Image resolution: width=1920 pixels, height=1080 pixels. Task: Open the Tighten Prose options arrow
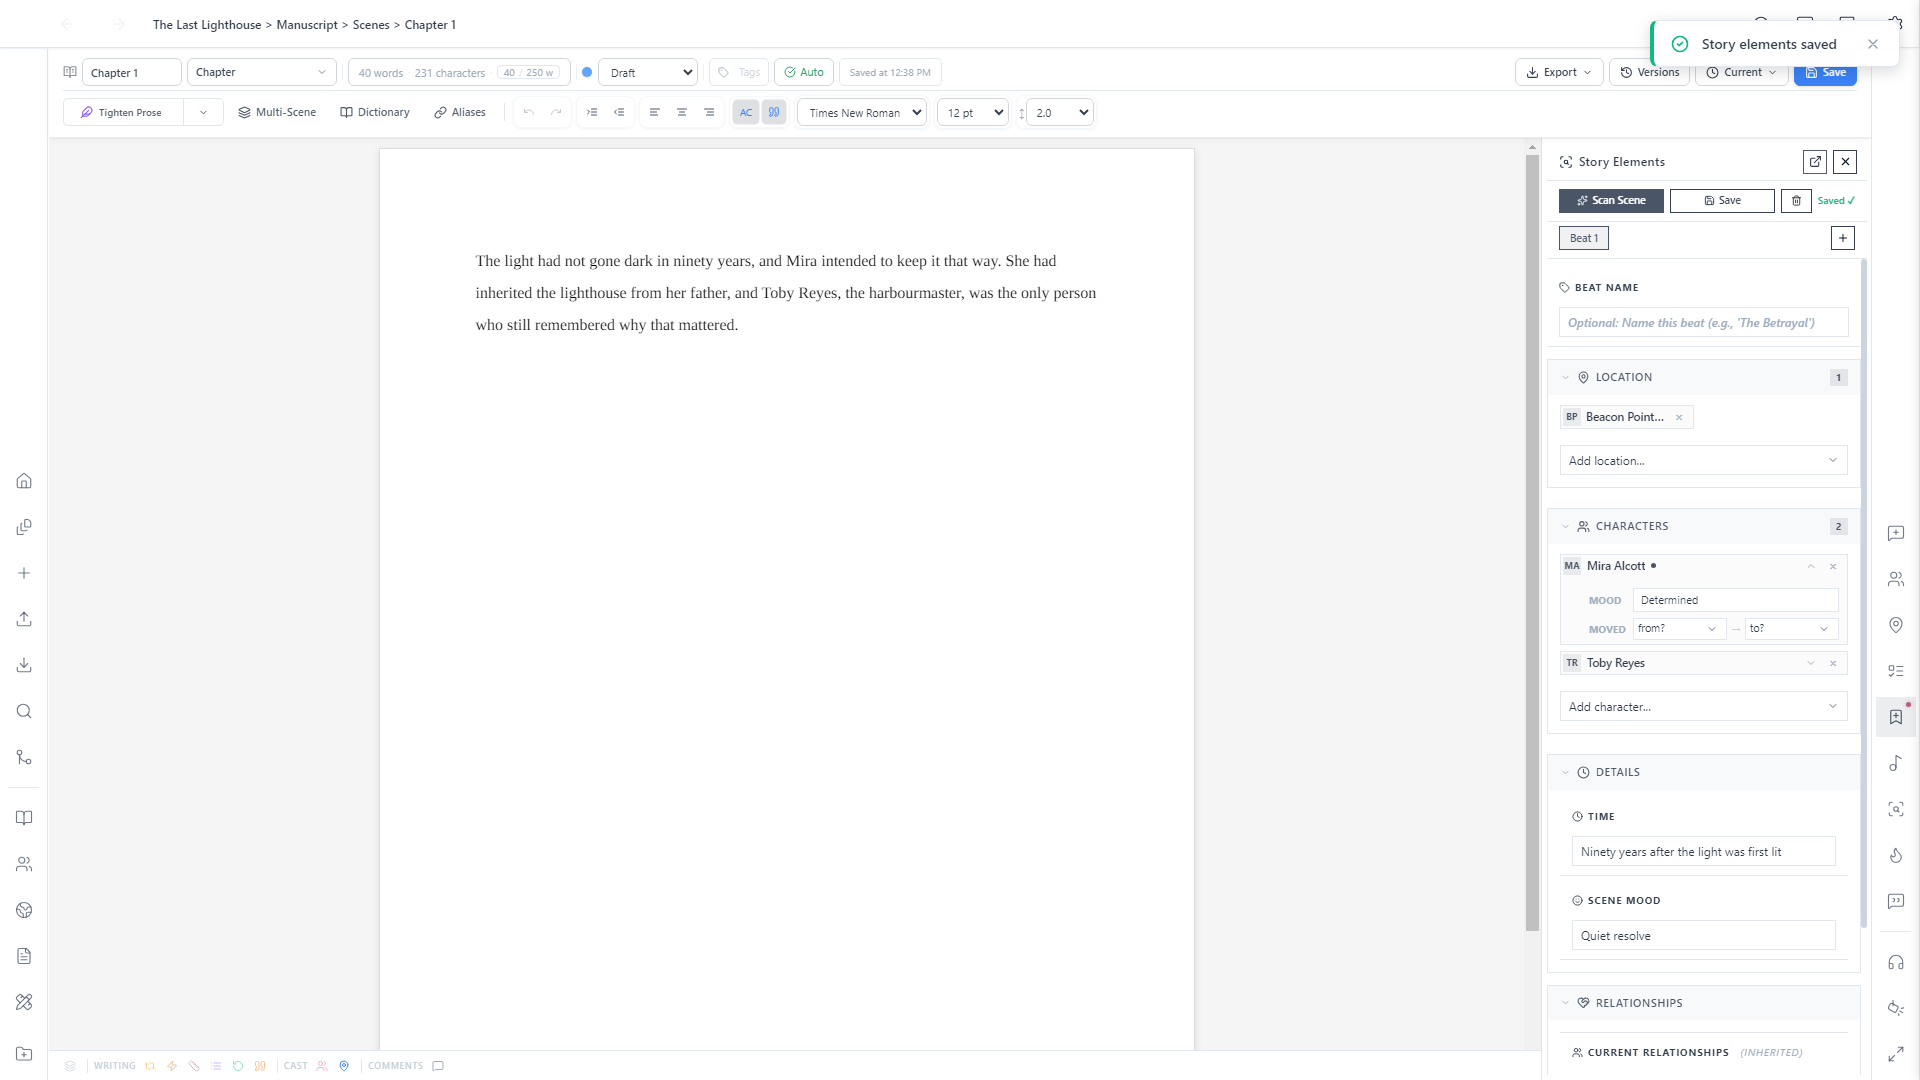[203, 112]
